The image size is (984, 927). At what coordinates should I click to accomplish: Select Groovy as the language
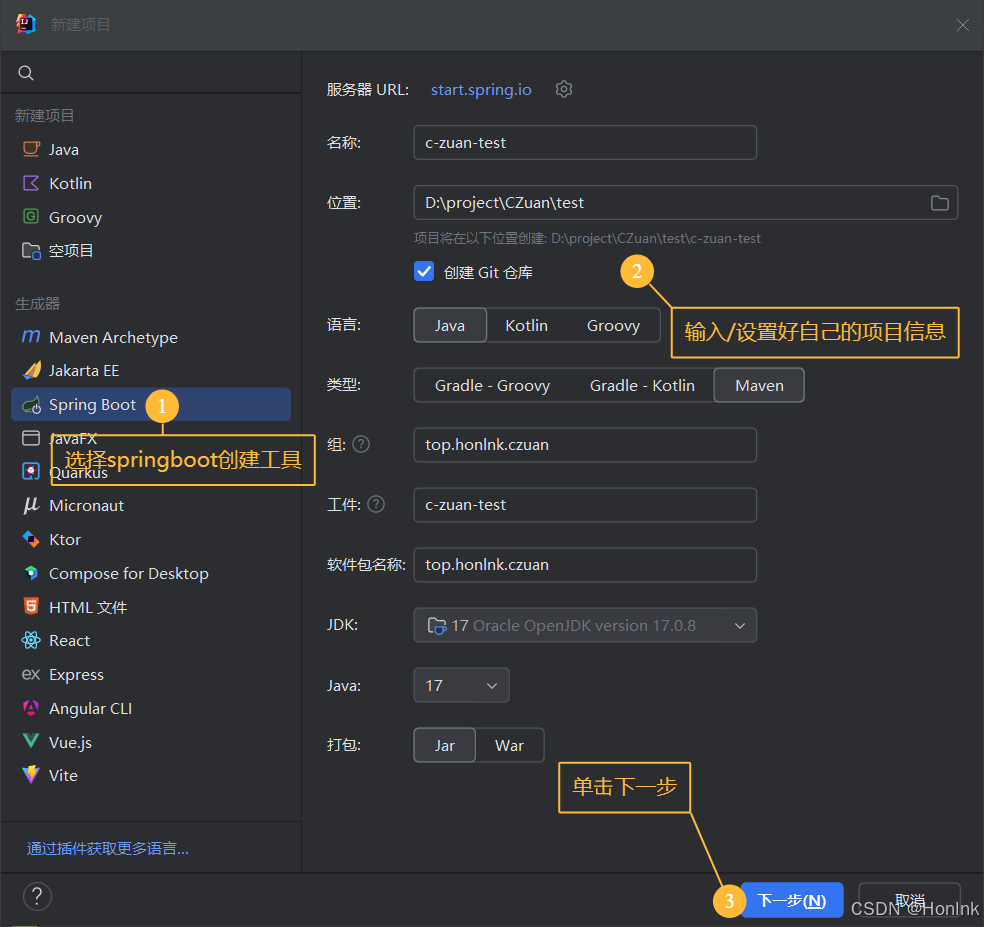click(x=613, y=325)
